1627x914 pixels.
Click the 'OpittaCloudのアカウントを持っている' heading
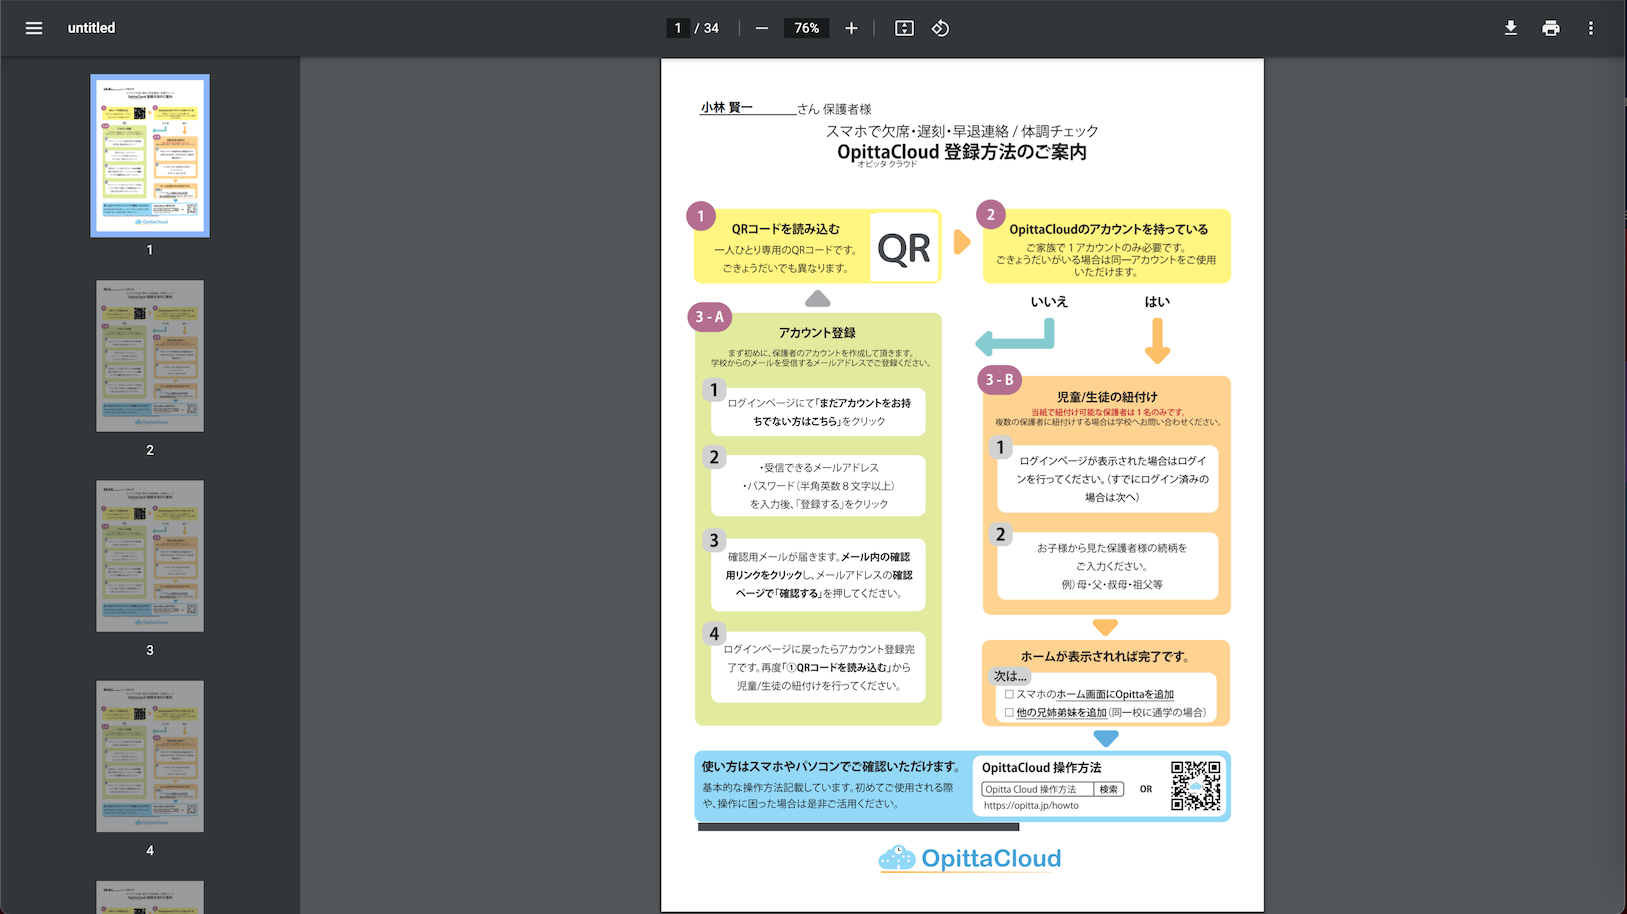(1108, 229)
